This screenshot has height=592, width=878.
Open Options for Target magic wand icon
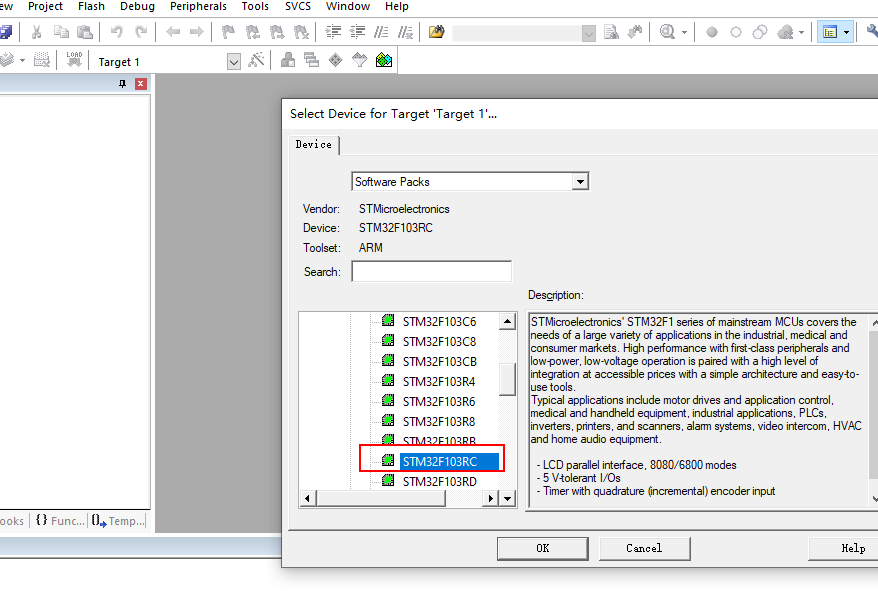(x=257, y=61)
